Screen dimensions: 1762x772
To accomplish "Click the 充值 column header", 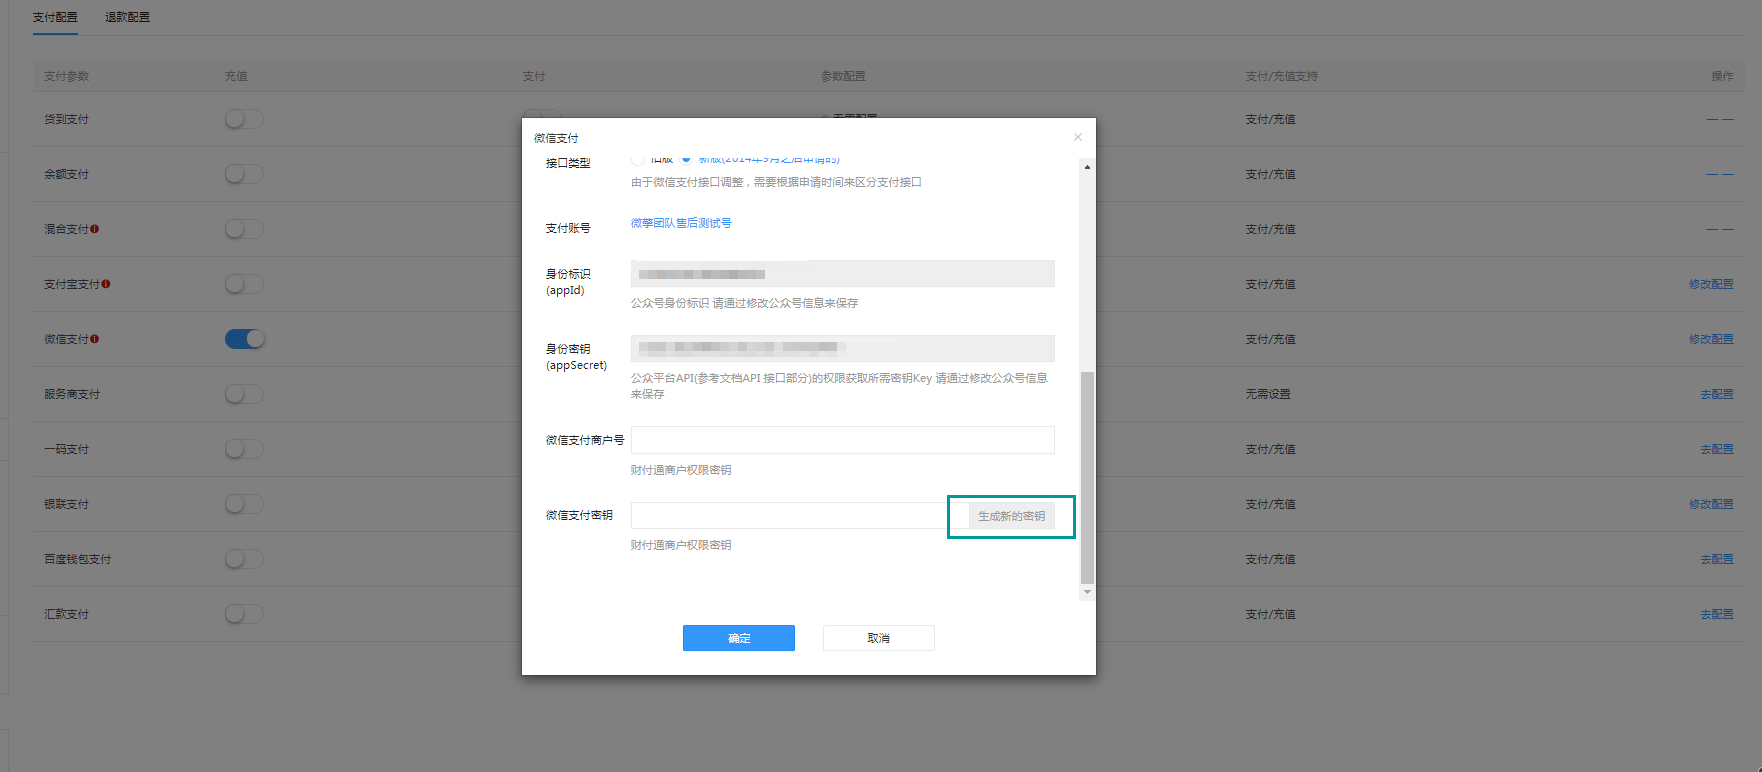I will pos(236,76).
